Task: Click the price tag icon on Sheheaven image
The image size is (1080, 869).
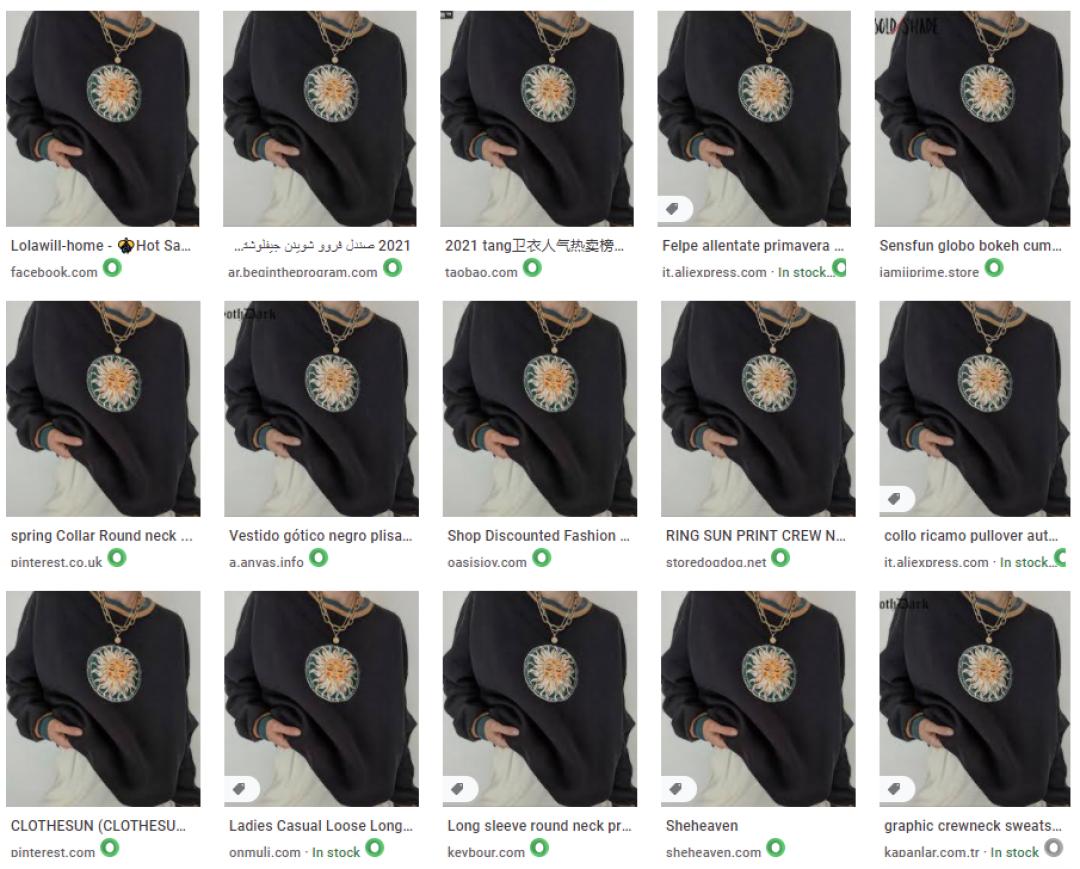Action: 676,788
